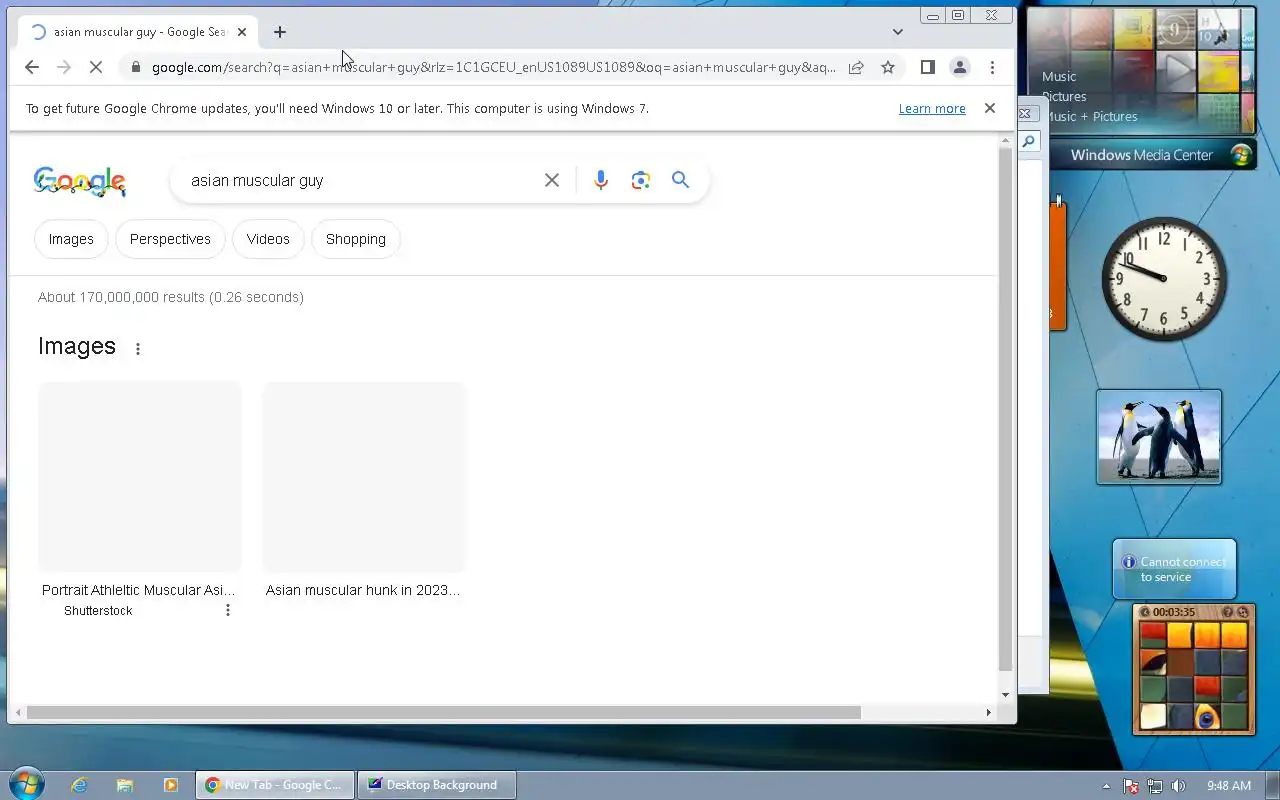Click the 9:48 AM taskbar clock
The height and width of the screenshot is (800, 1280).
point(1229,786)
